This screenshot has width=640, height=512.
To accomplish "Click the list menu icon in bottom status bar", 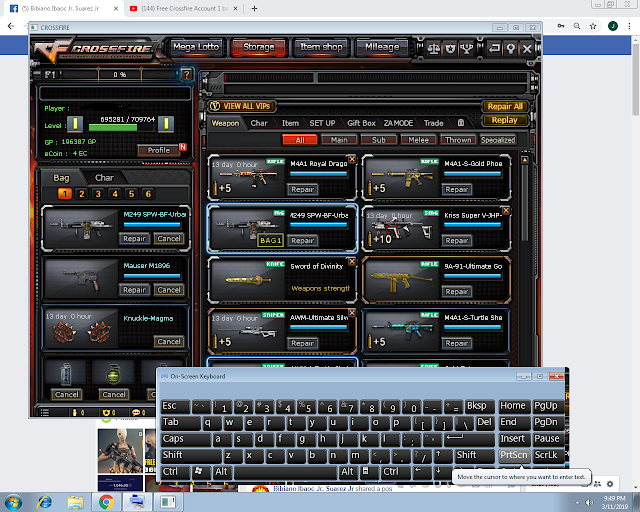I will (44, 412).
